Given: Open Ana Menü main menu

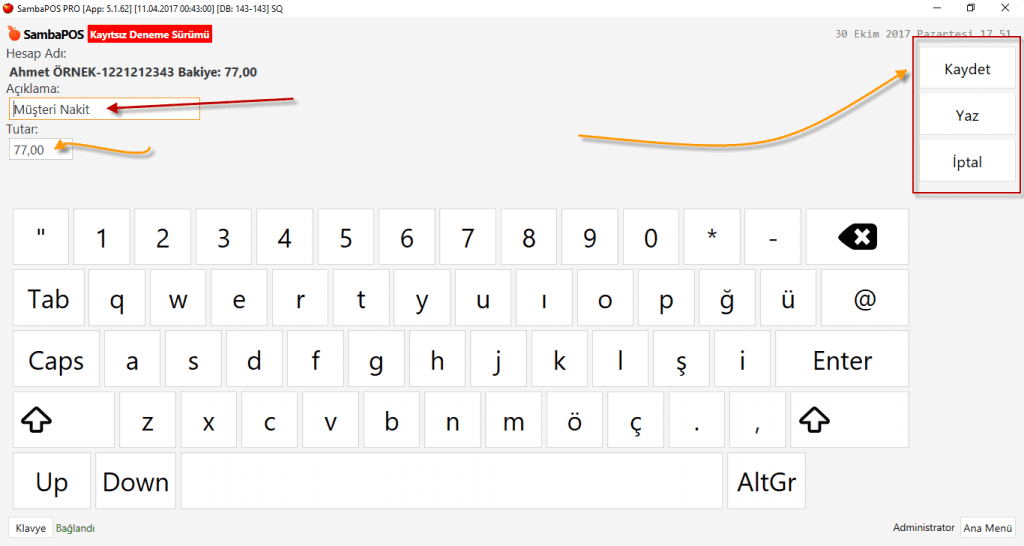Looking at the screenshot, I should pyautogui.click(x=986, y=528).
